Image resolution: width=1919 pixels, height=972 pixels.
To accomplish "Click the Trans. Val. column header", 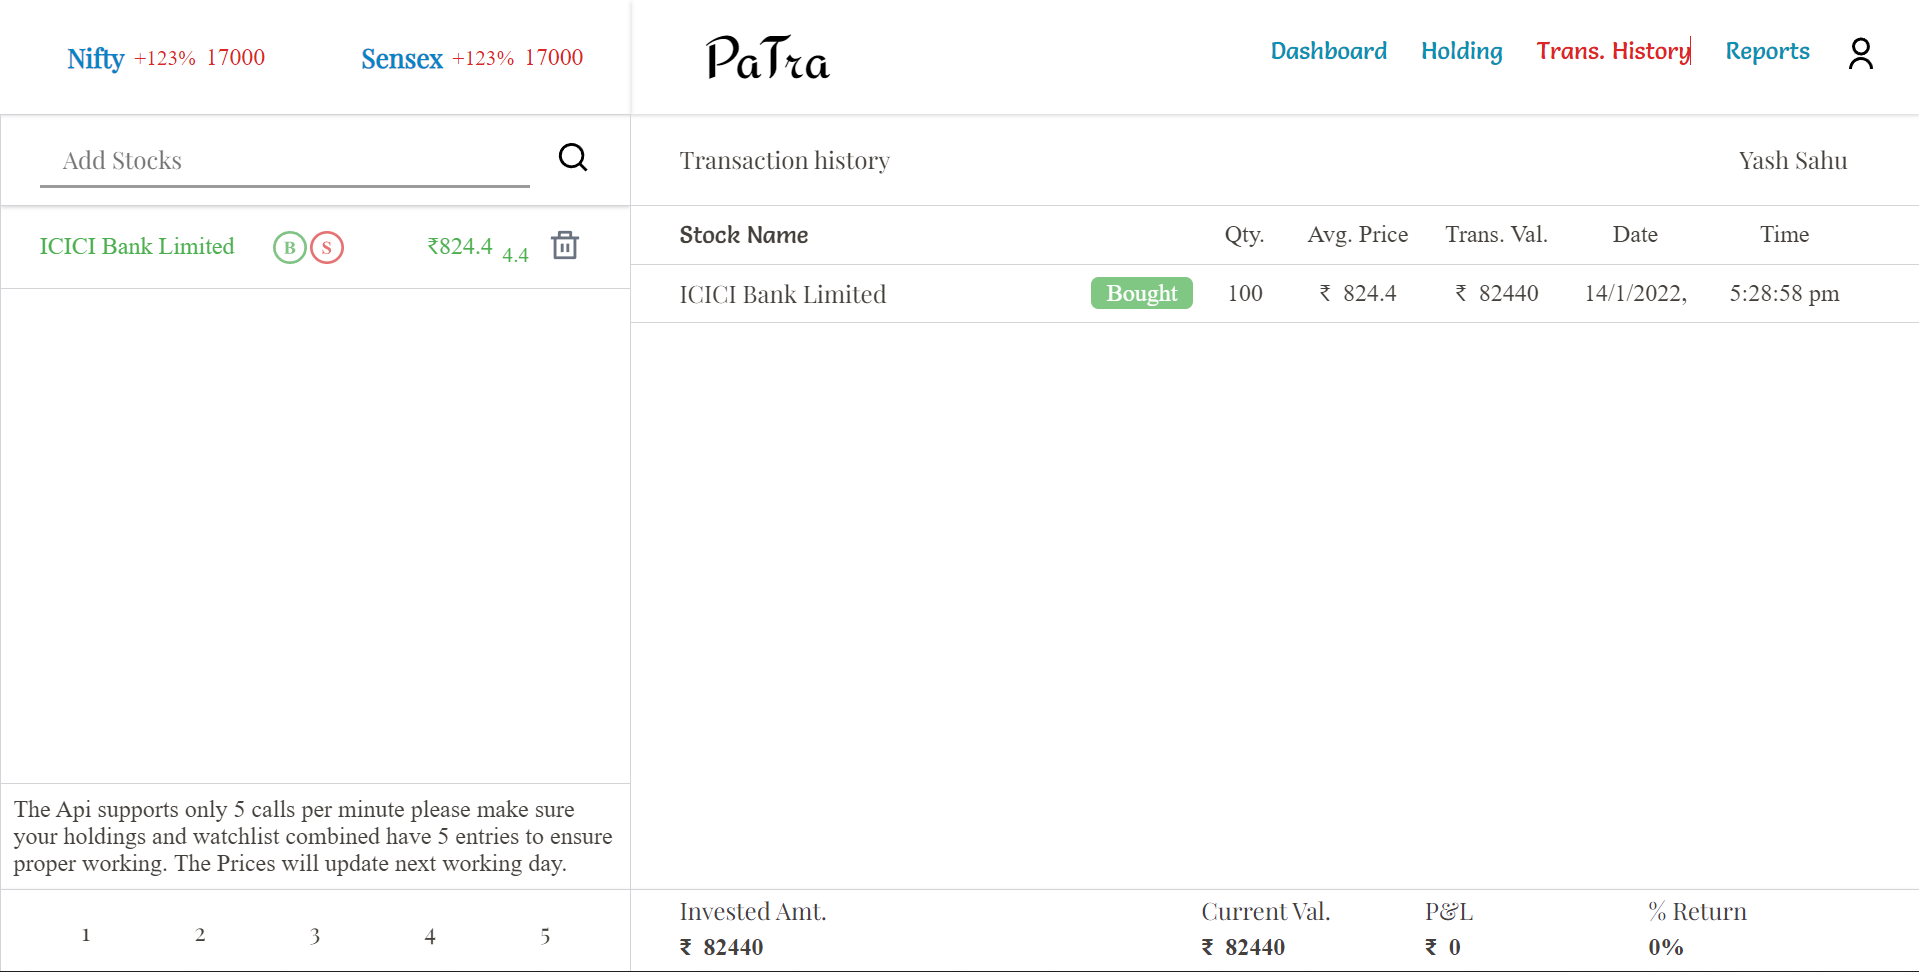I will click(x=1497, y=234).
